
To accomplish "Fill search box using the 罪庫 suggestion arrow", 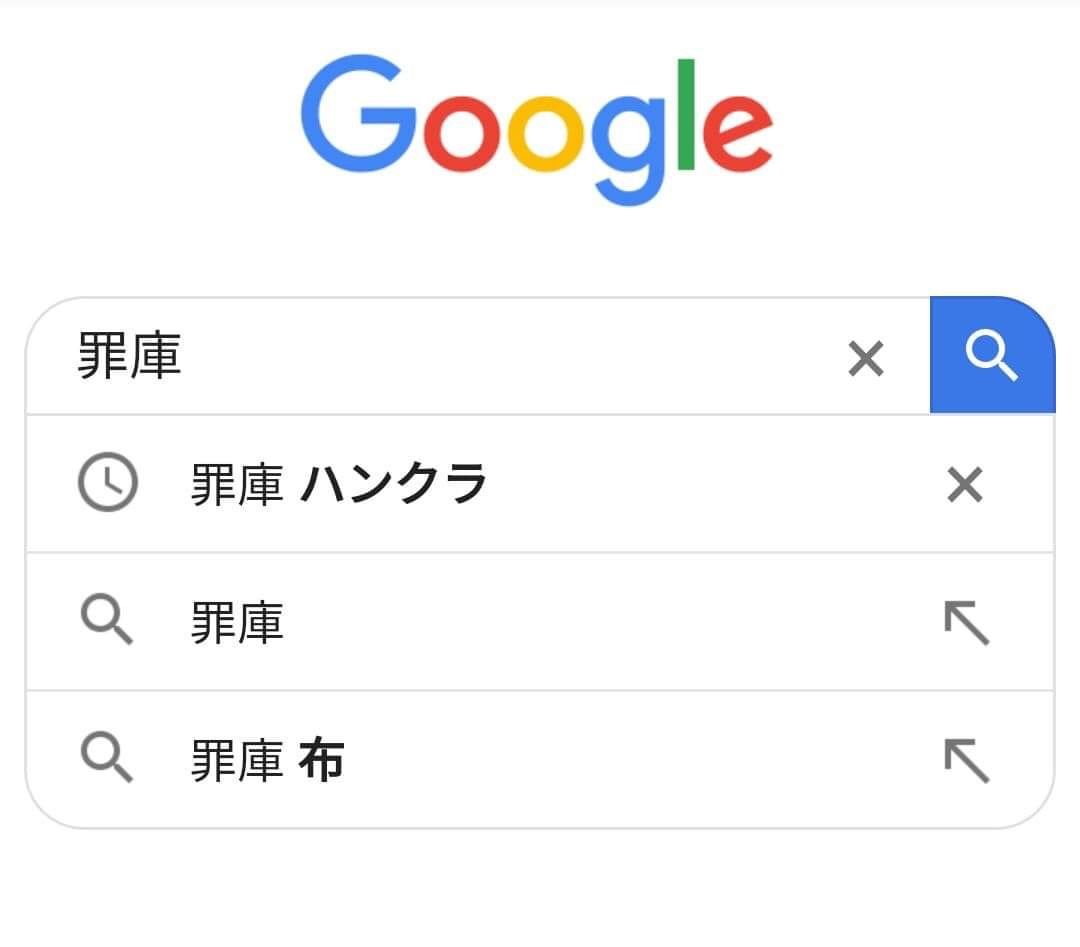I will click(x=966, y=623).
